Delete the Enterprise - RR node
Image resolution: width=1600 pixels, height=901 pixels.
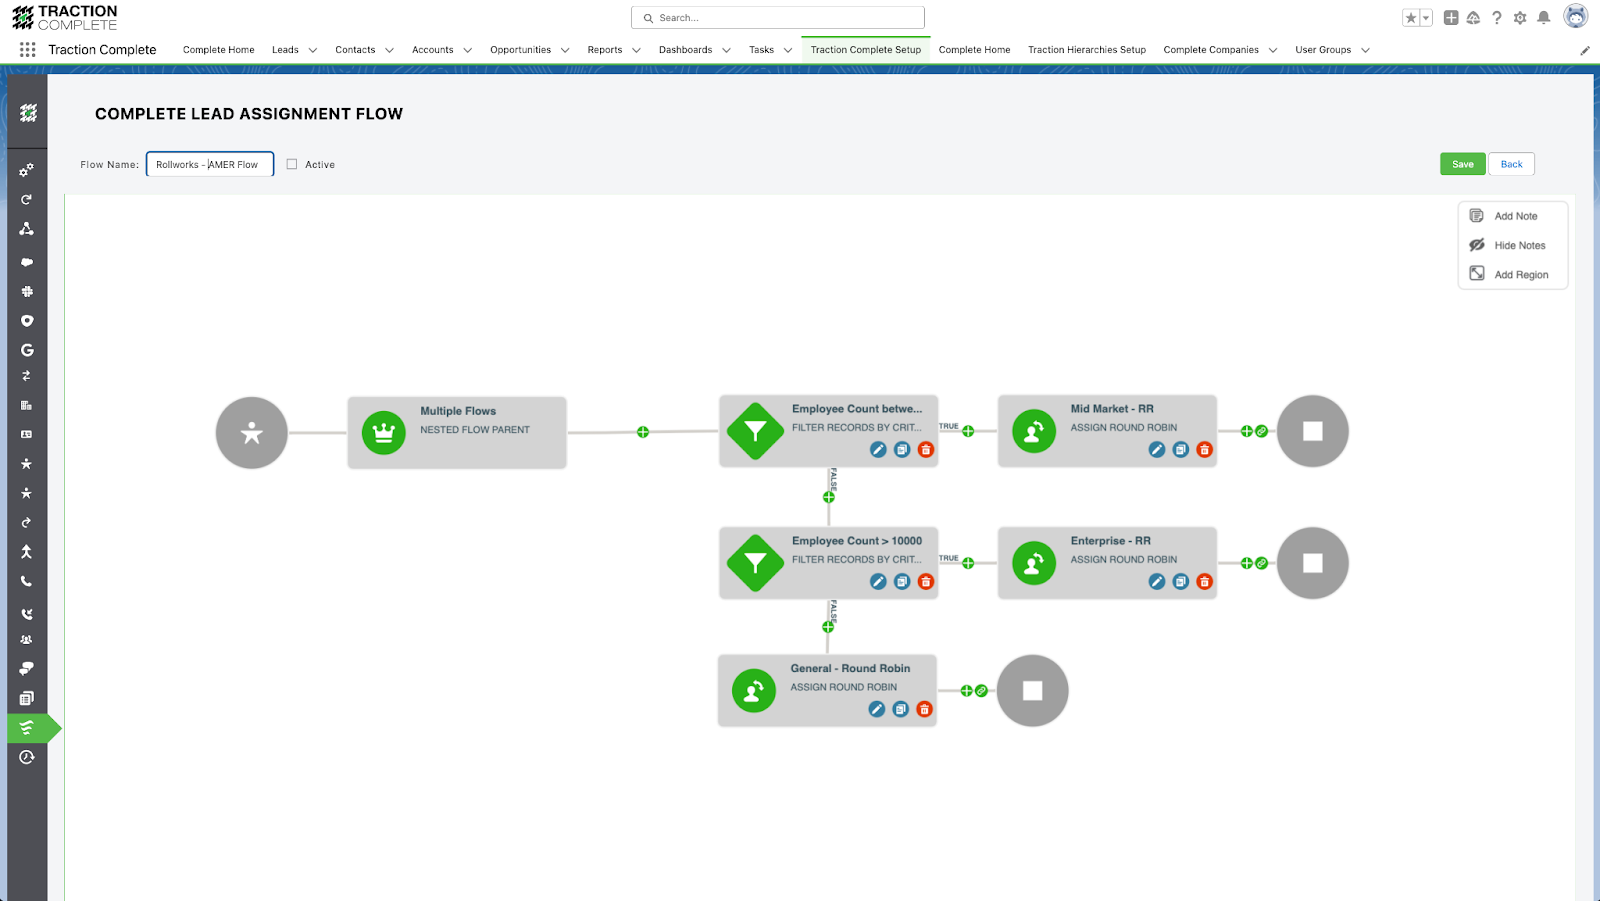[1204, 582]
